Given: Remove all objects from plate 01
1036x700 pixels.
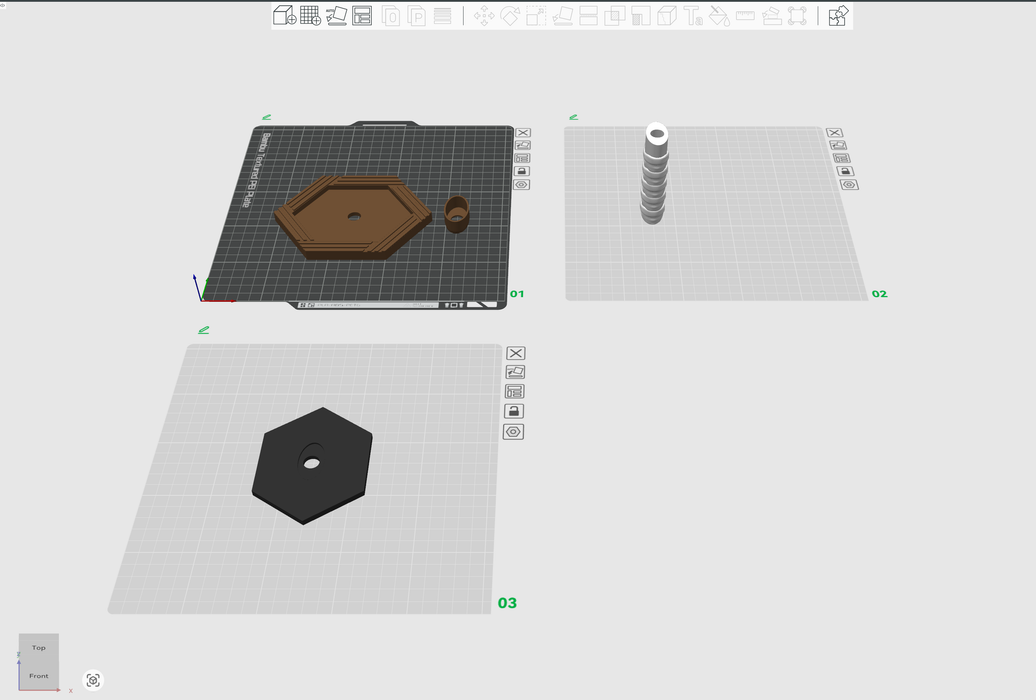Looking at the screenshot, I should [x=522, y=133].
